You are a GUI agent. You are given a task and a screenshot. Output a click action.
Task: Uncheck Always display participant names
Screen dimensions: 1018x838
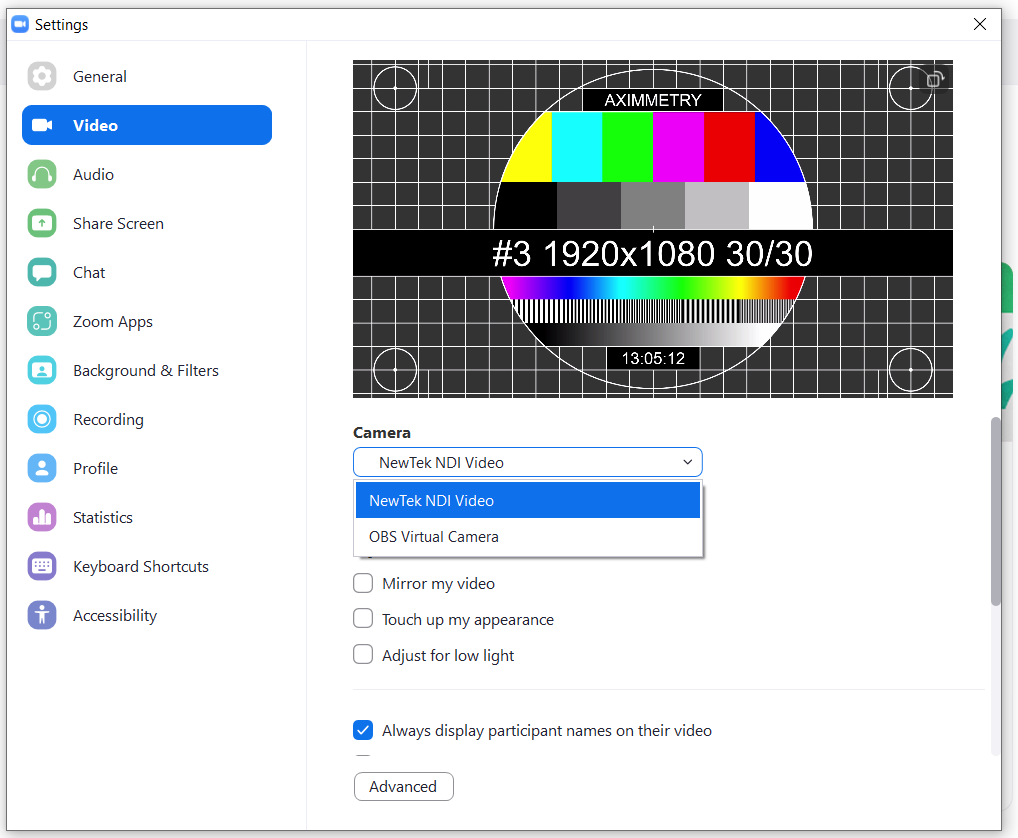tap(363, 730)
